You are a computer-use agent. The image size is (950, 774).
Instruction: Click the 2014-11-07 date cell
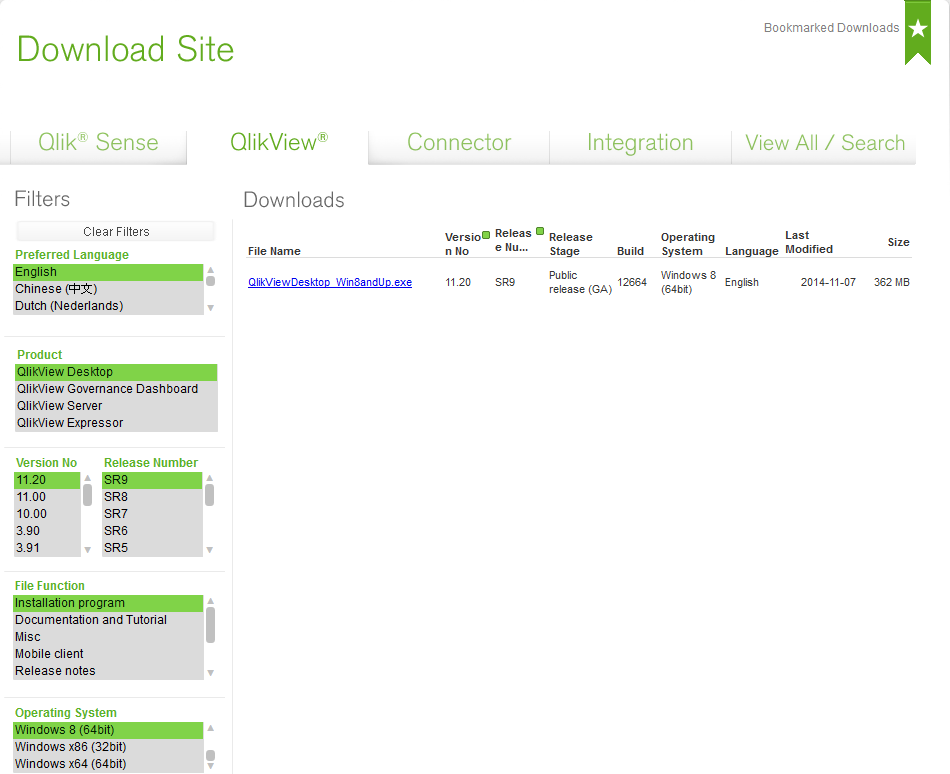[x=828, y=282]
